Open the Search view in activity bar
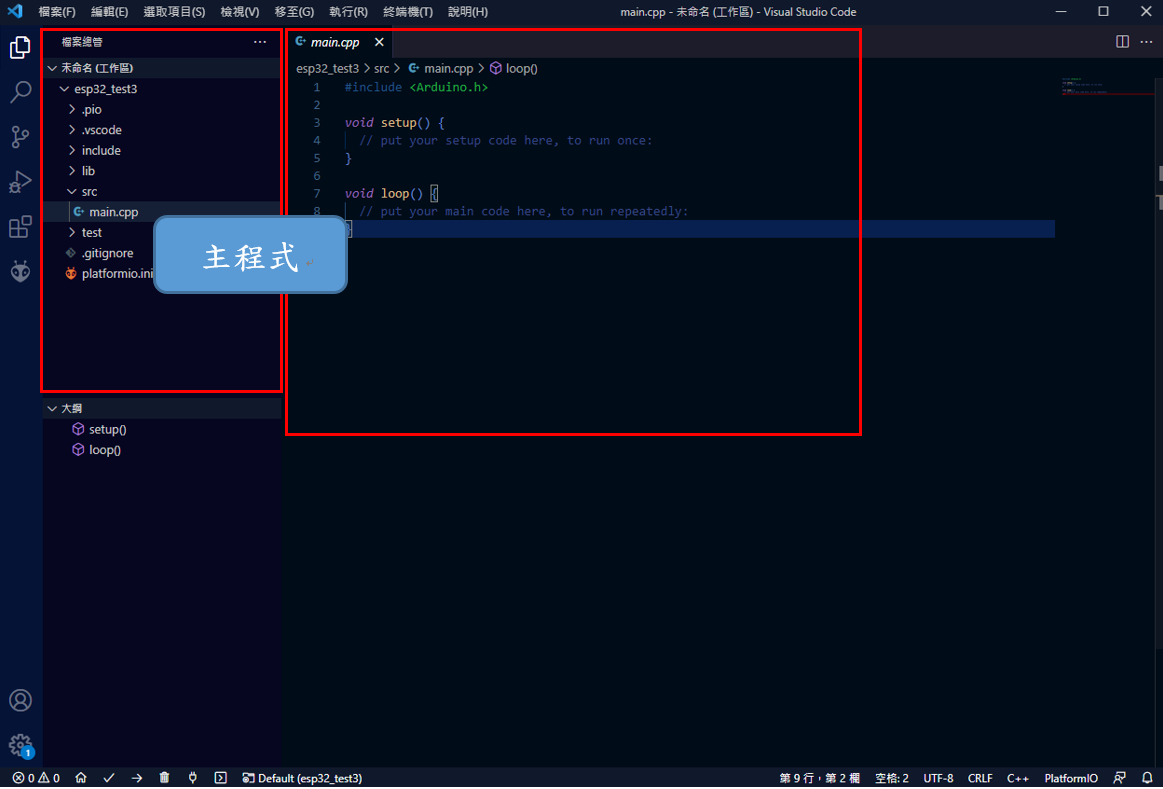 click(20, 92)
